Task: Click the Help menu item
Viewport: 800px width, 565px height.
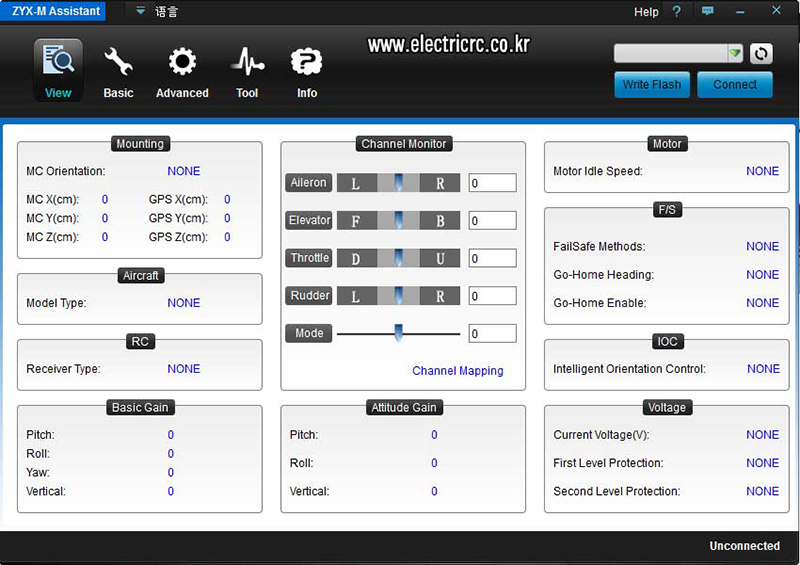Action: [x=646, y=12]
